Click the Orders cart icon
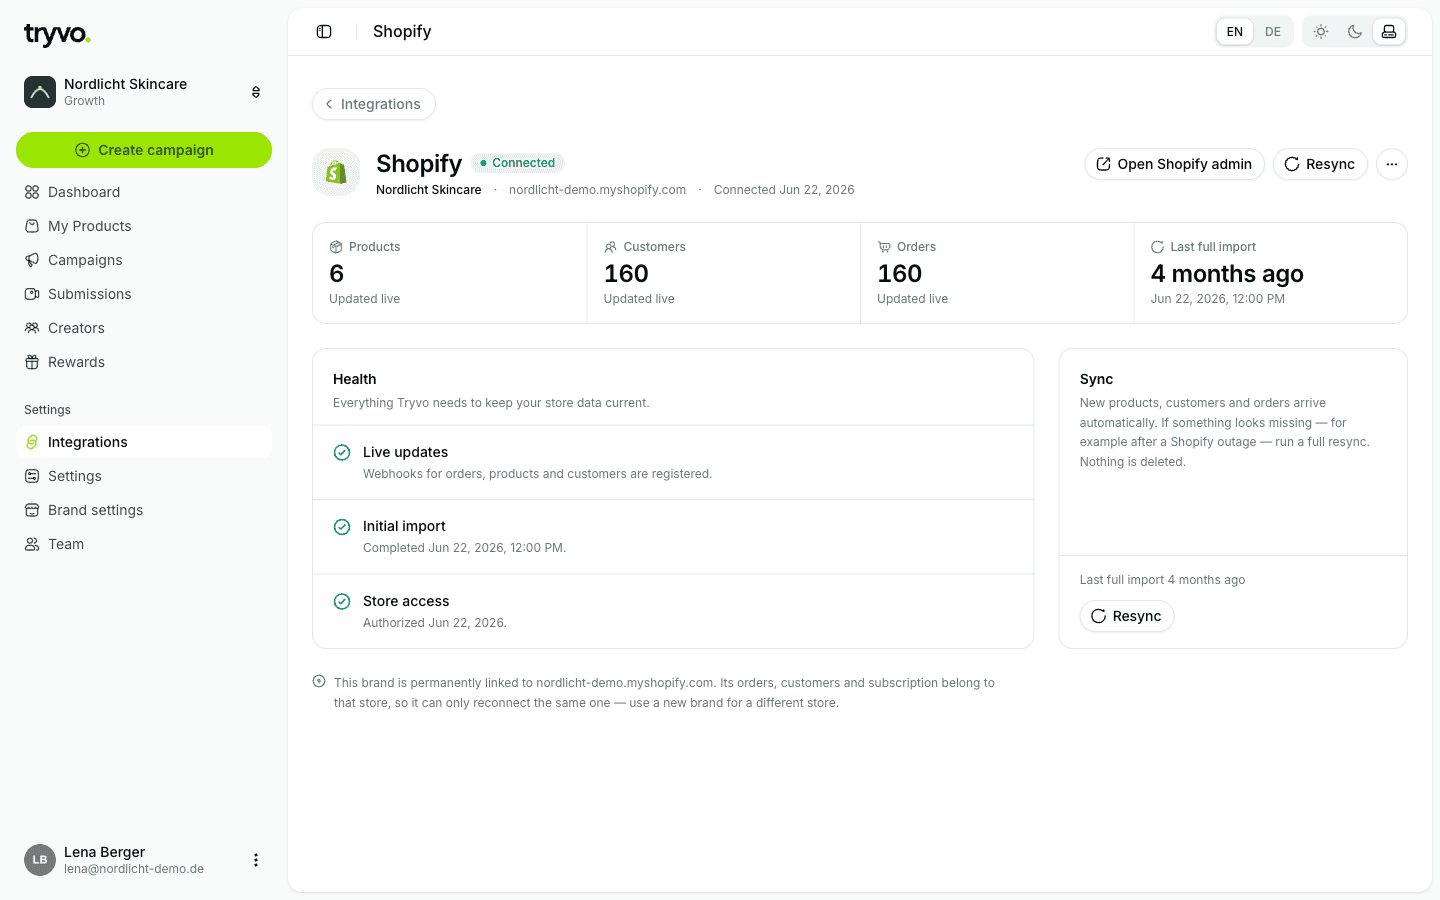The image size is (1440, 900). 884,247
